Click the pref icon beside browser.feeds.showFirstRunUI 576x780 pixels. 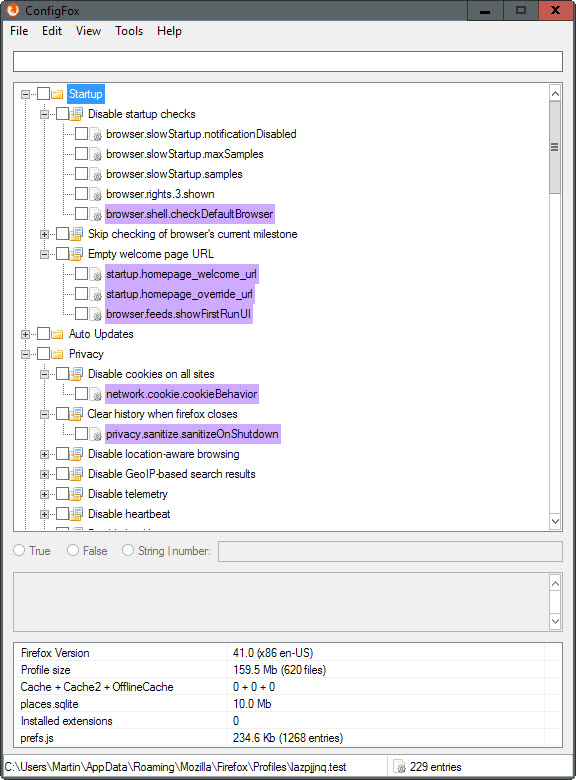click(96, 314)
